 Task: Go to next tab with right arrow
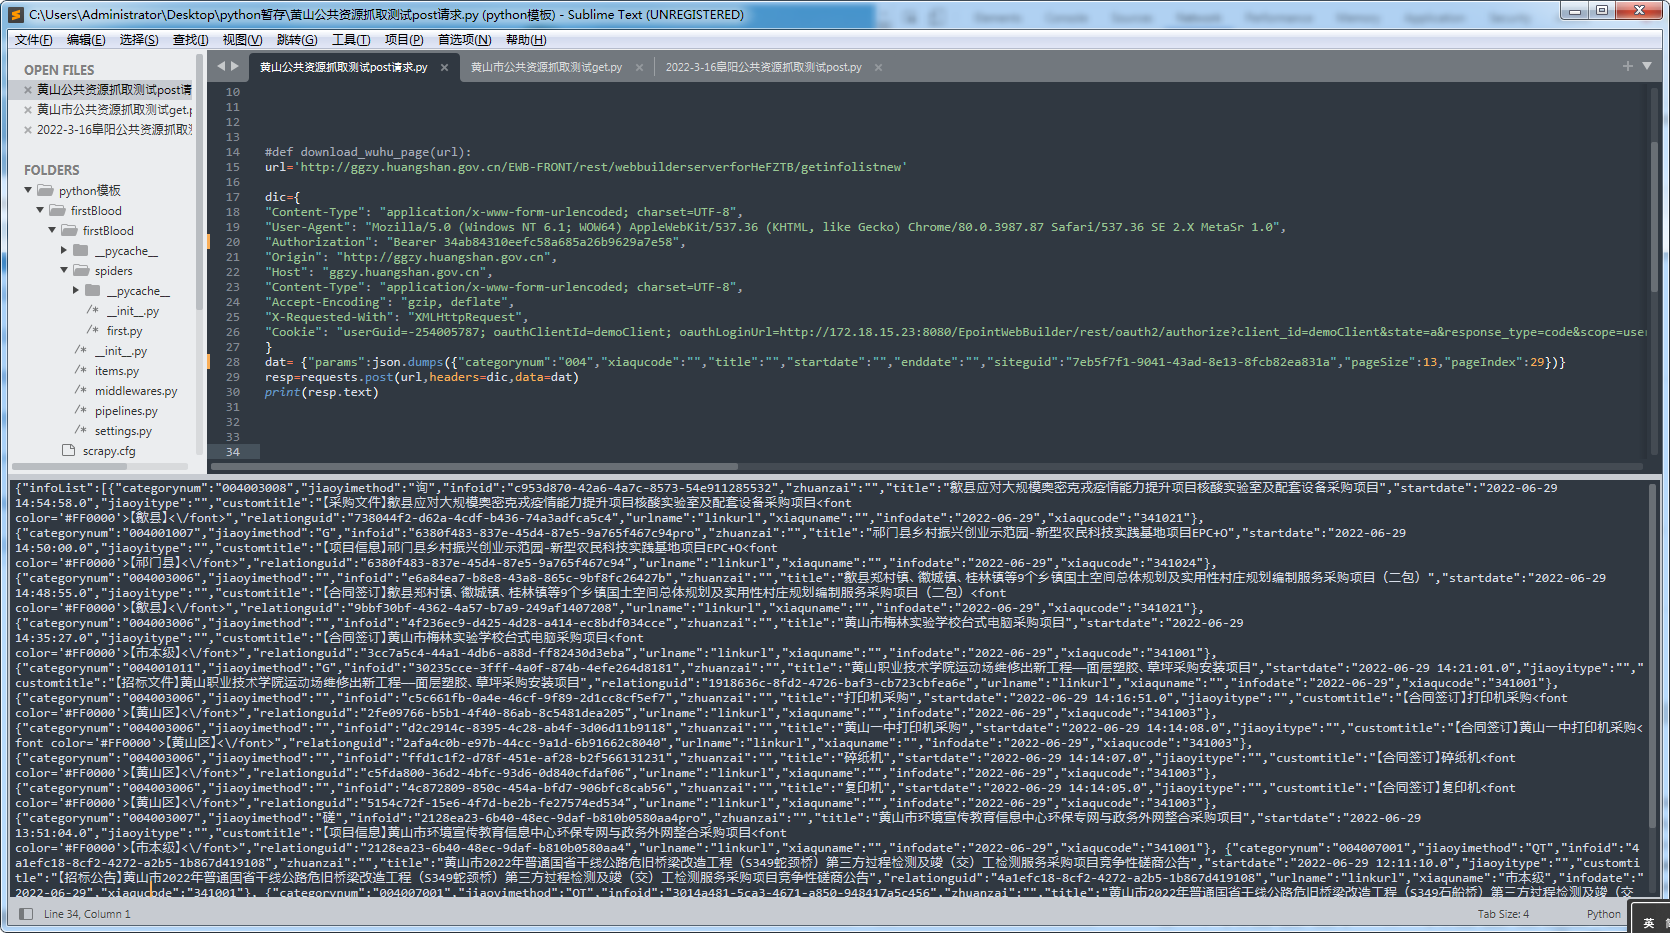(x=235, y=66)
